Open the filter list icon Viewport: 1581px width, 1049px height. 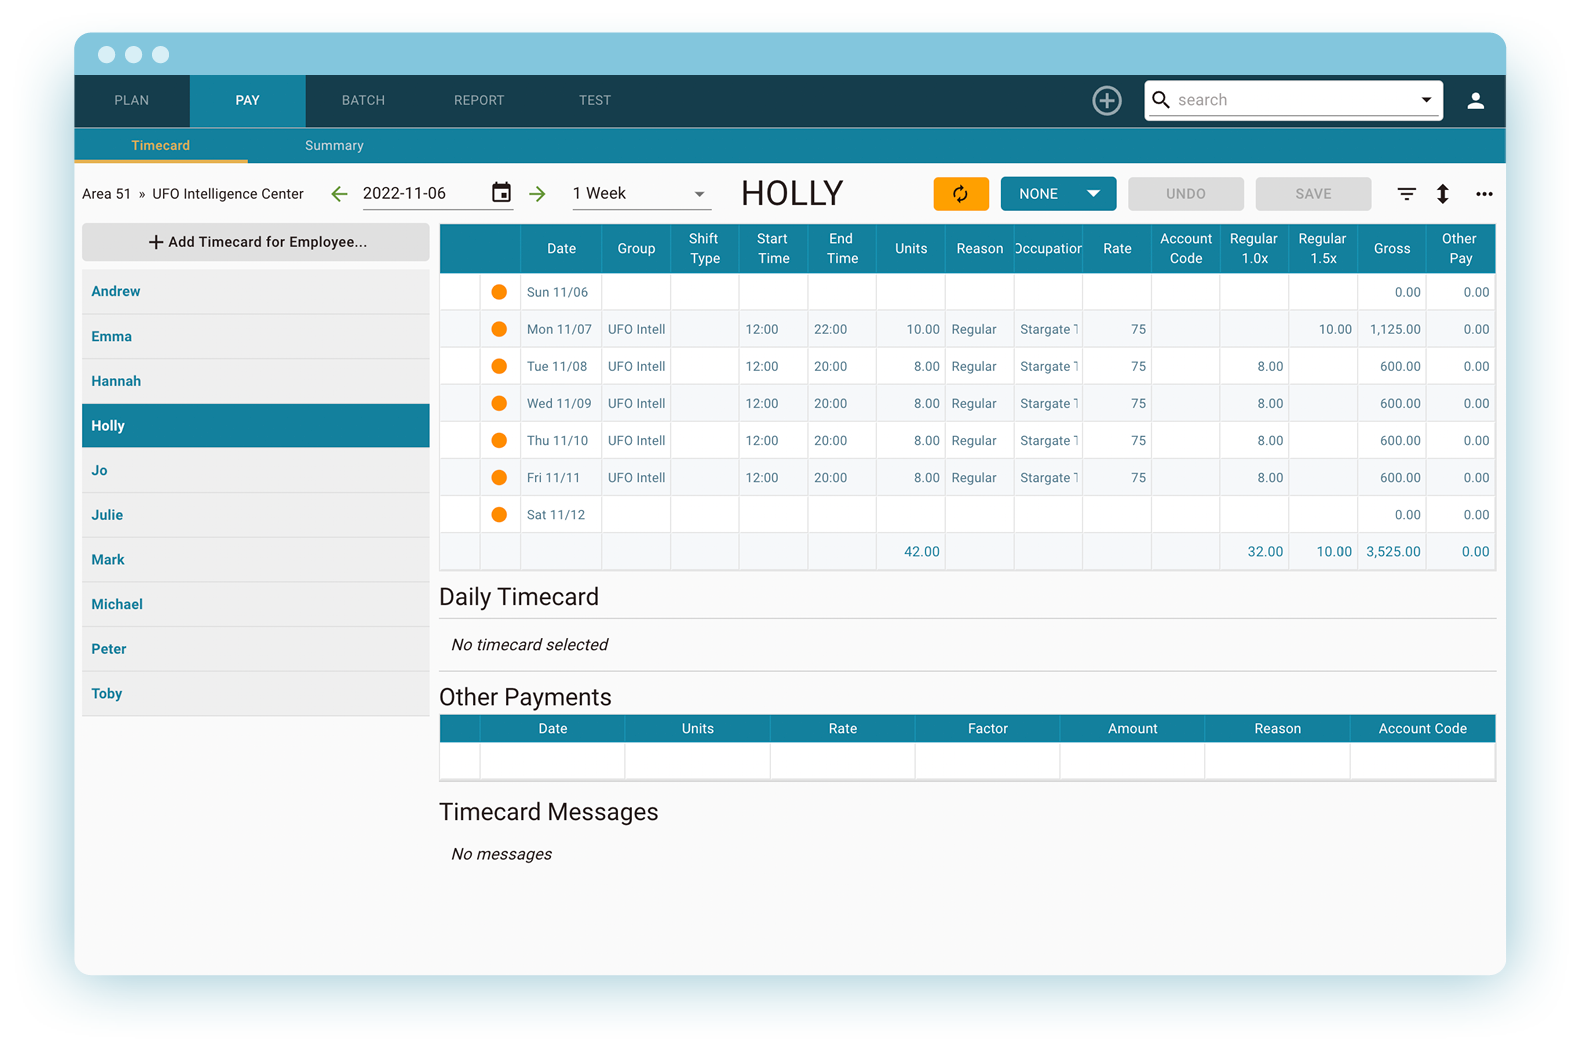point(1406,194)
